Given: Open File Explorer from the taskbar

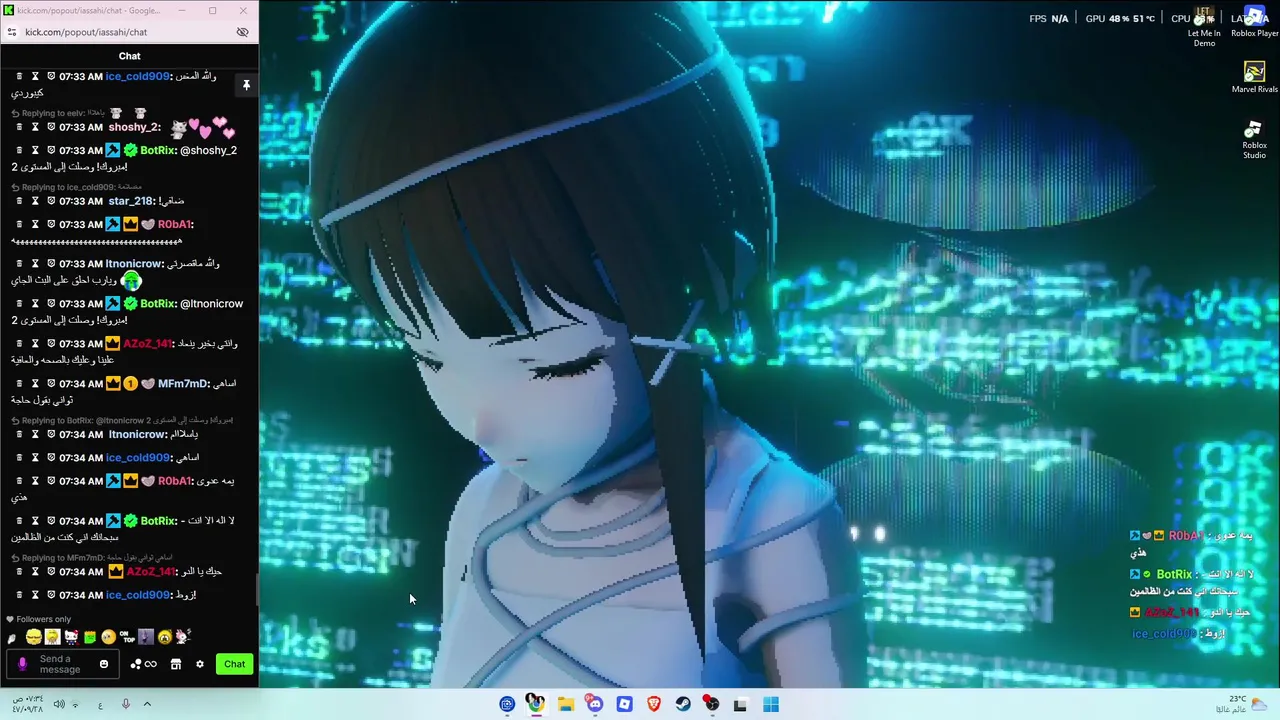Looking at the screenshot, I should [565, 704].
